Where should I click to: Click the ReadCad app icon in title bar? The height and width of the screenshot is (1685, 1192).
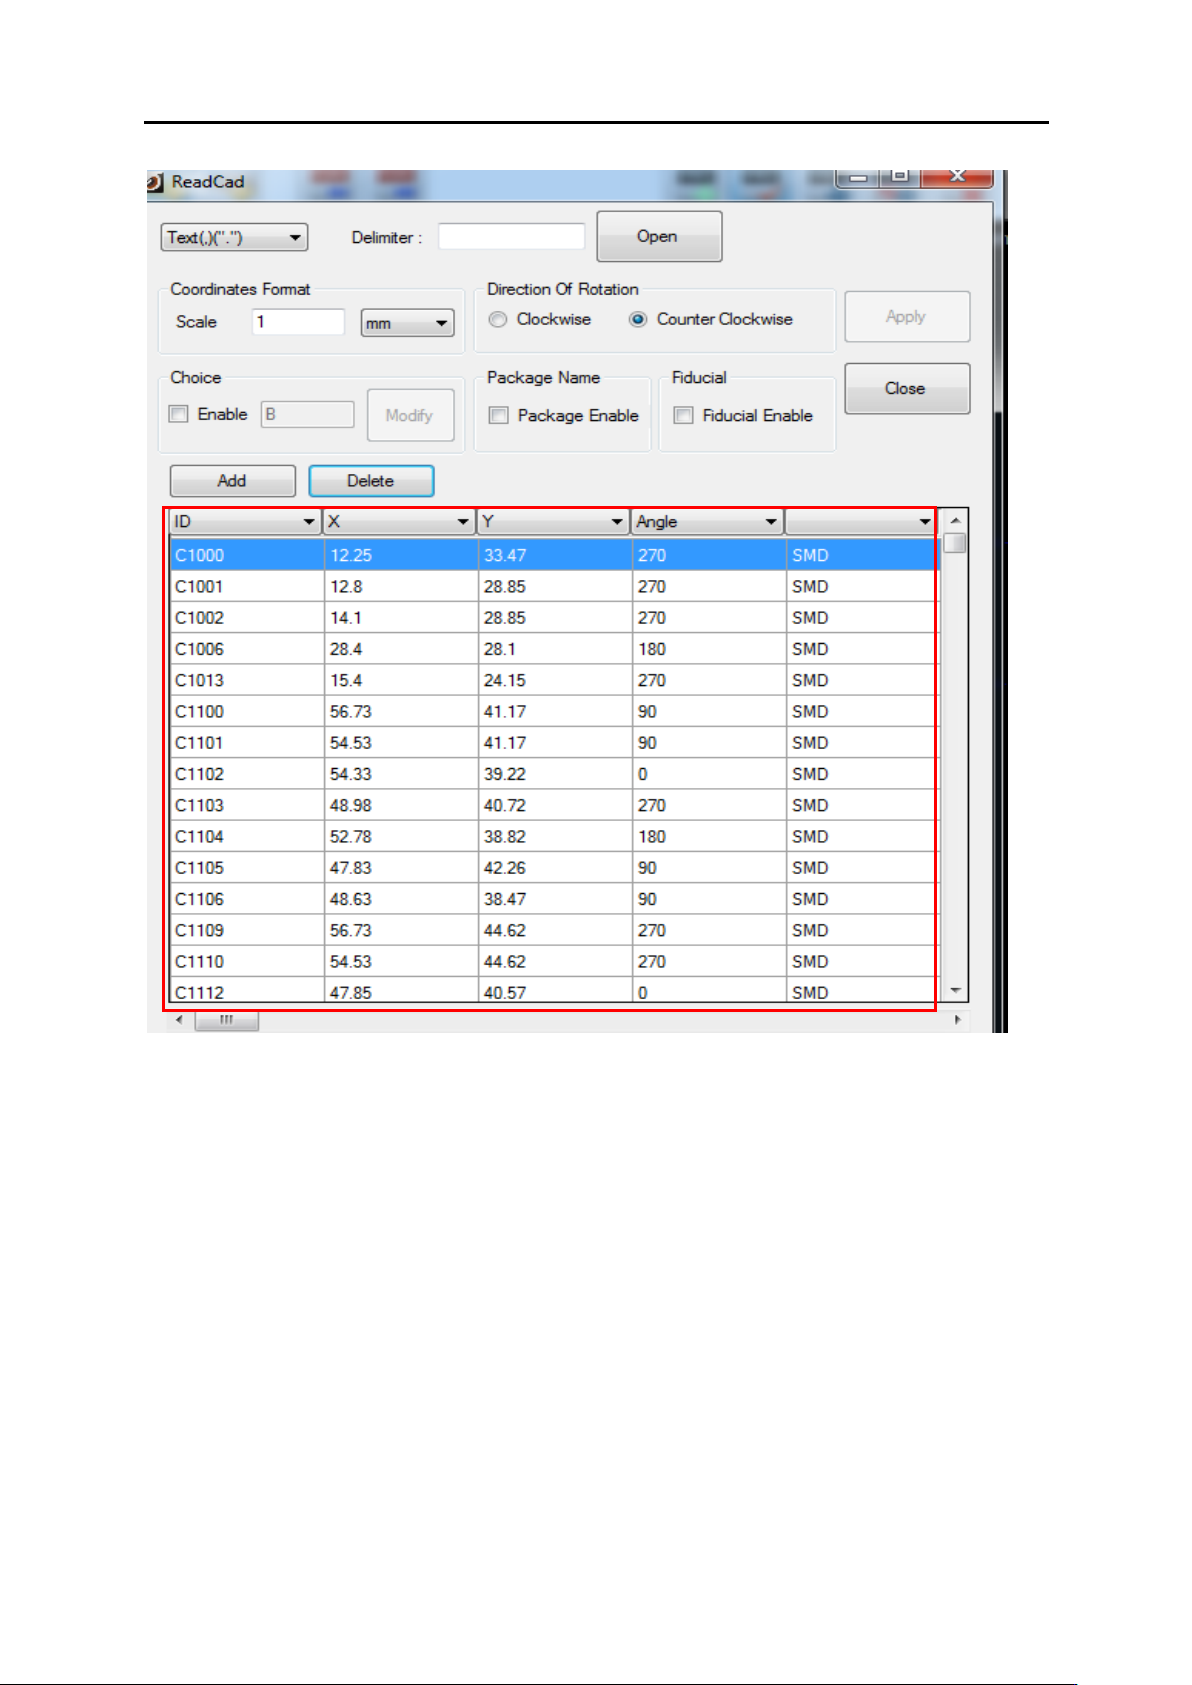(x=154, y=182)
